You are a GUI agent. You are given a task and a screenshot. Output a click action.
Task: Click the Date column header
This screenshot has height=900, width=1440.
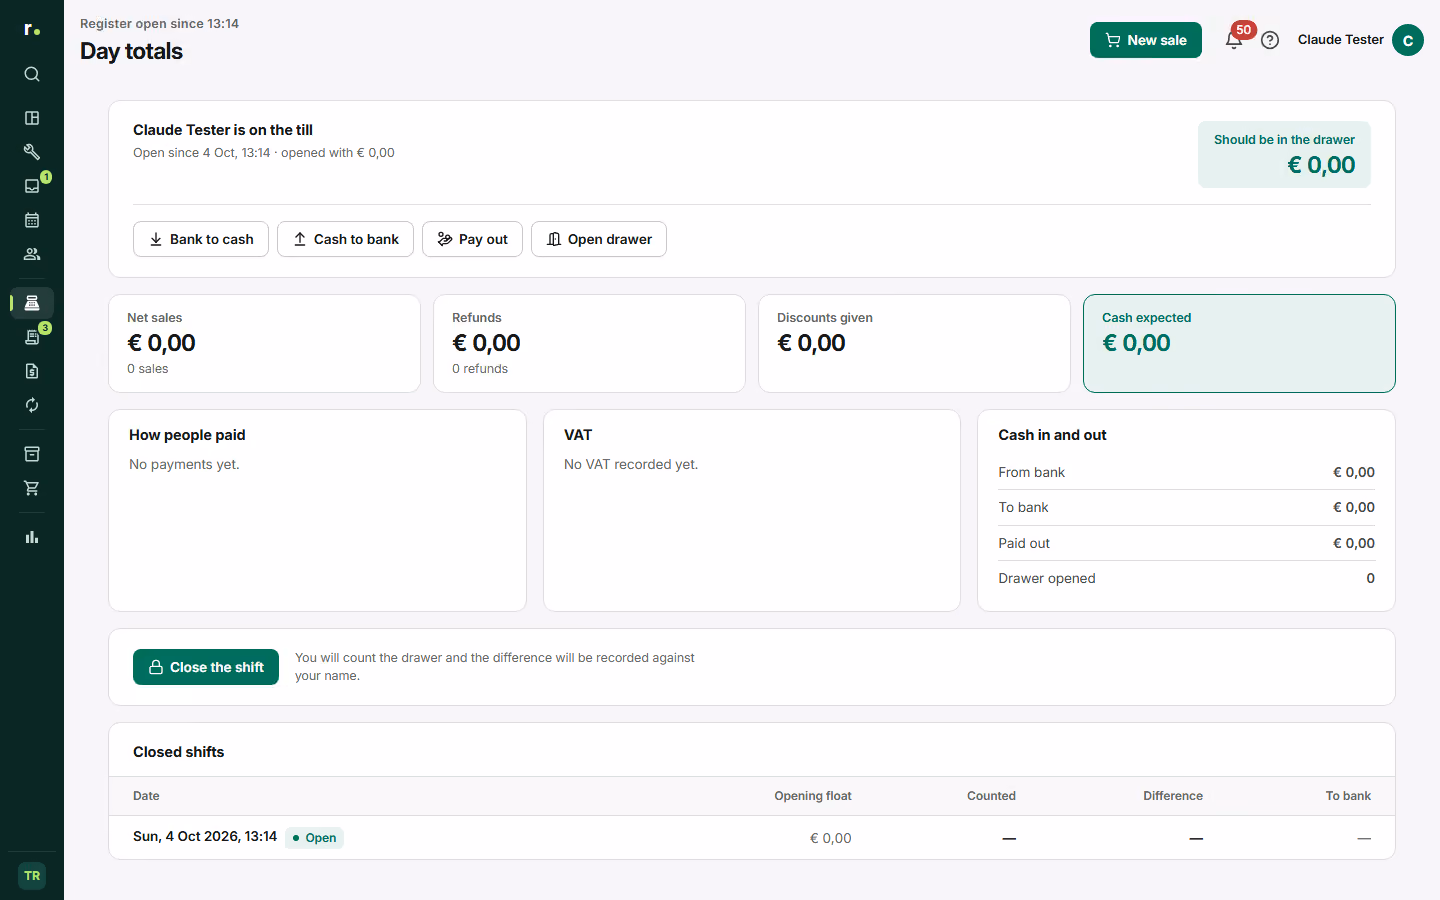coord(146,796)
